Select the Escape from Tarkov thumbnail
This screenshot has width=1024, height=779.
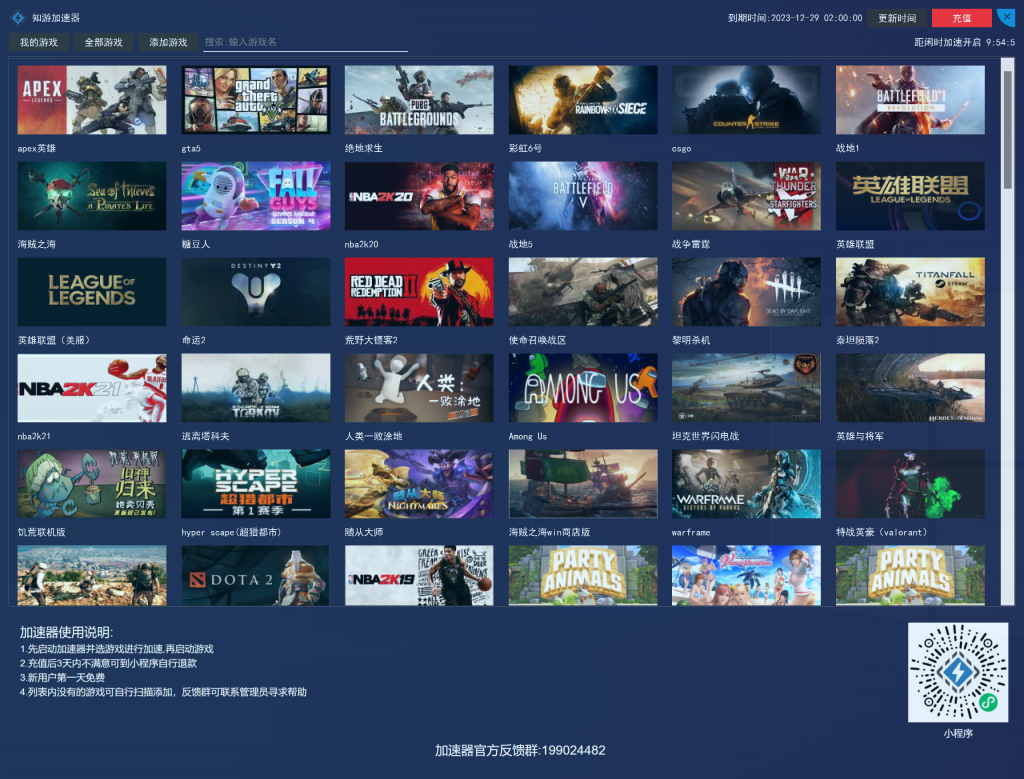255,388
